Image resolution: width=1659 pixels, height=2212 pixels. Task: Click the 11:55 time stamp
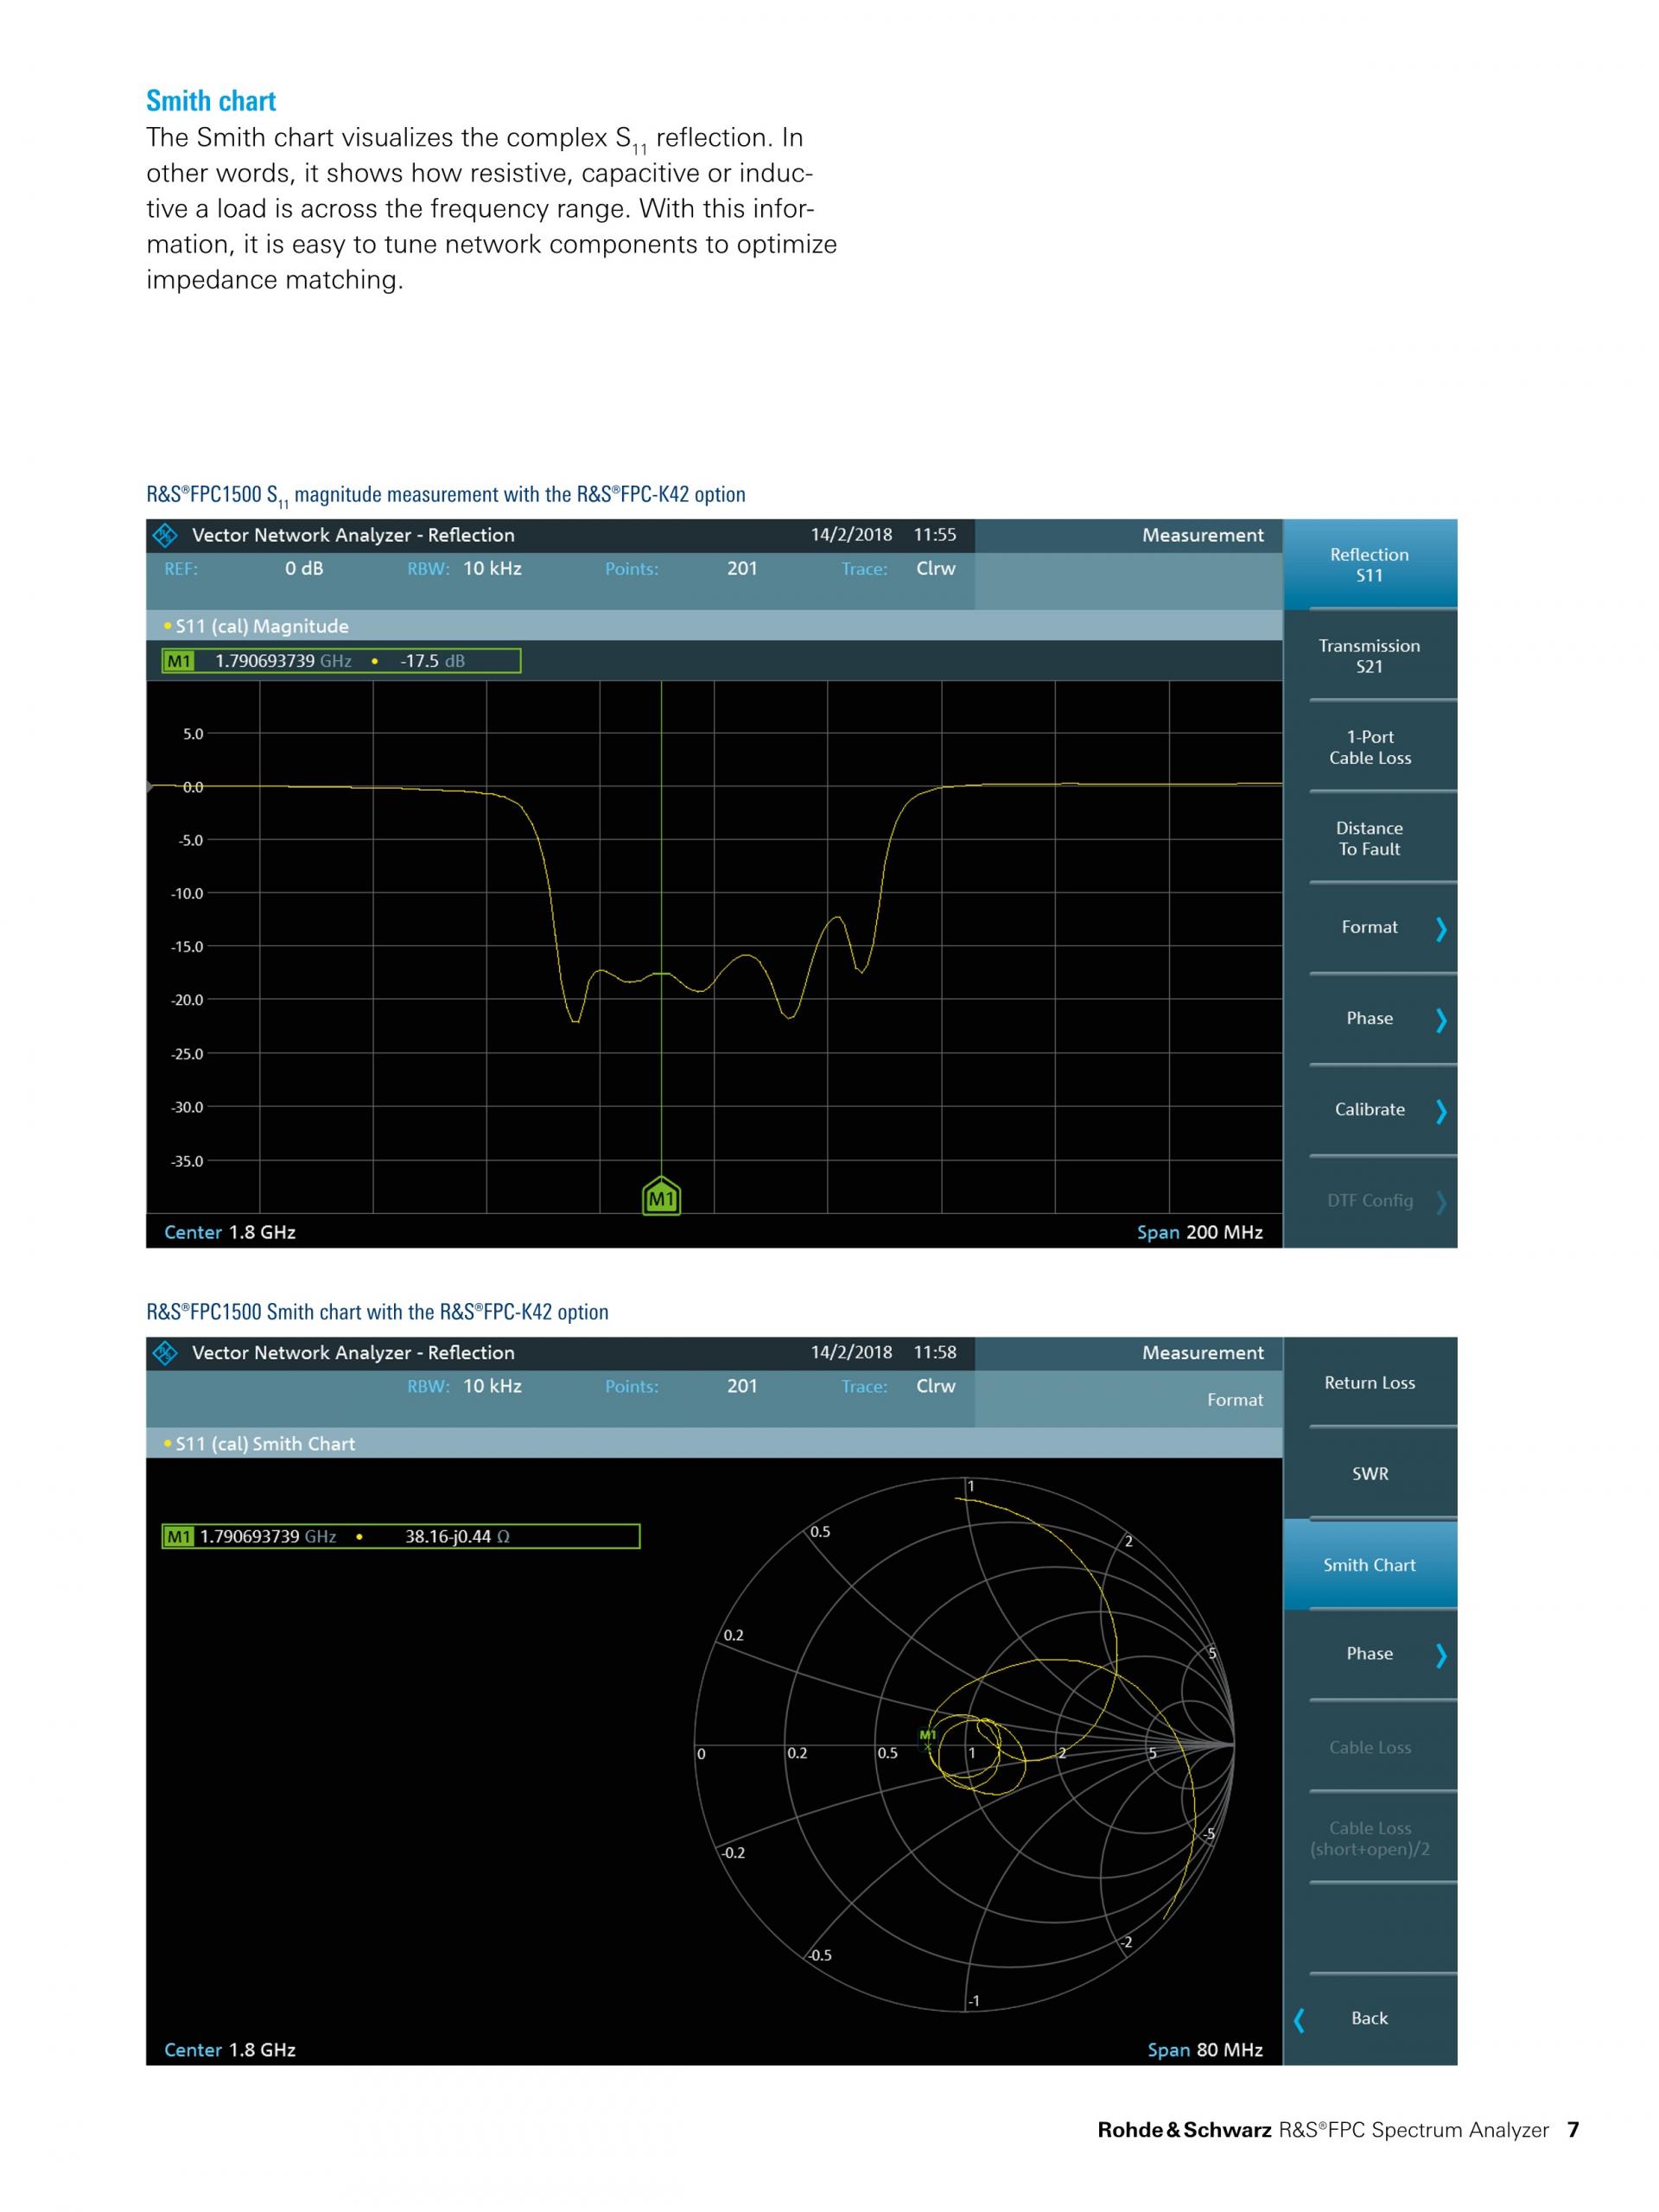click(x=934, y=535)
